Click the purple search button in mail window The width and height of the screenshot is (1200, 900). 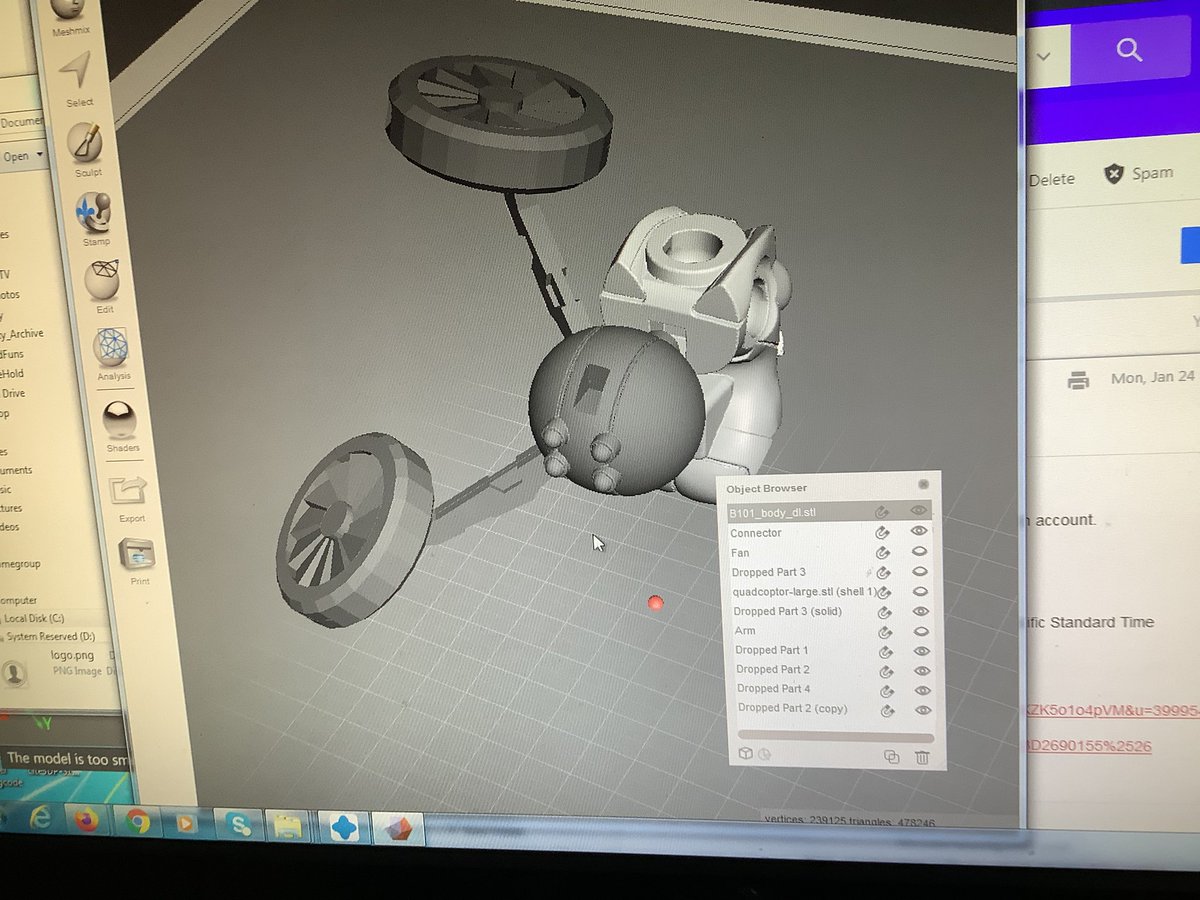[x=1129, y=49]
